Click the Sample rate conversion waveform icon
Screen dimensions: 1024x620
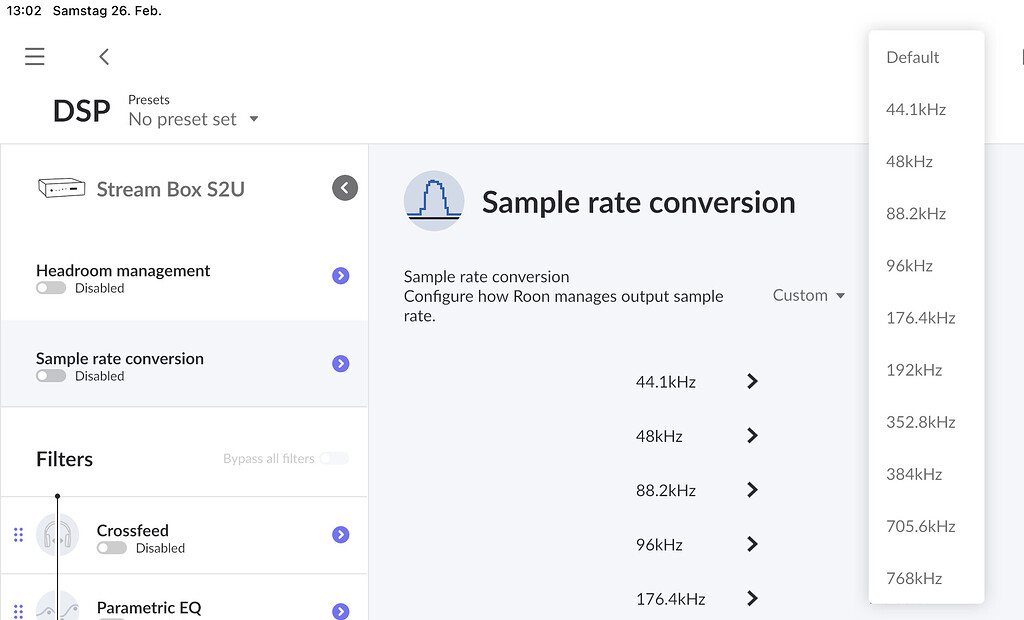(x=433, y=201)
